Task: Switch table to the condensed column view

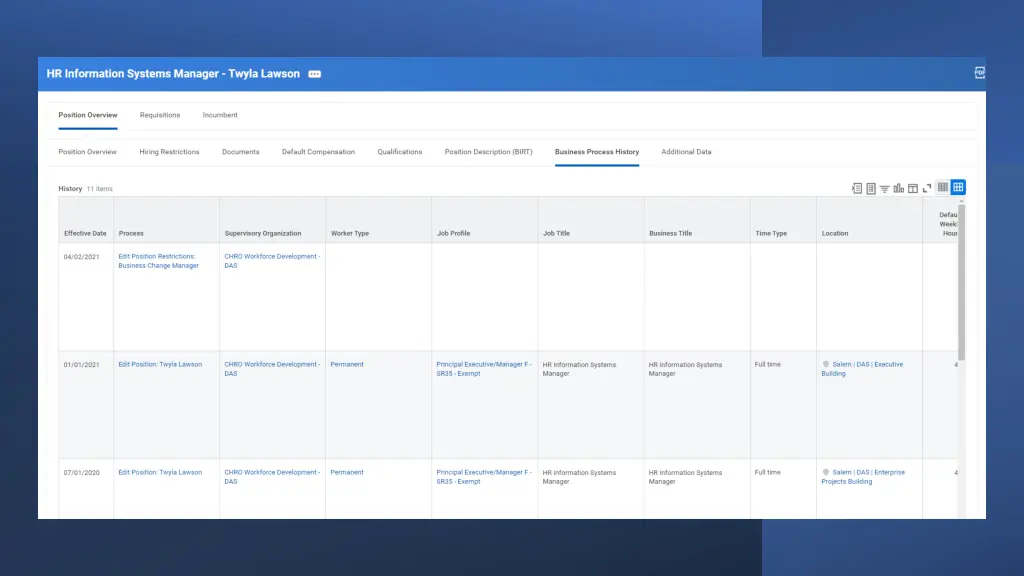Action: click(943, 187)
